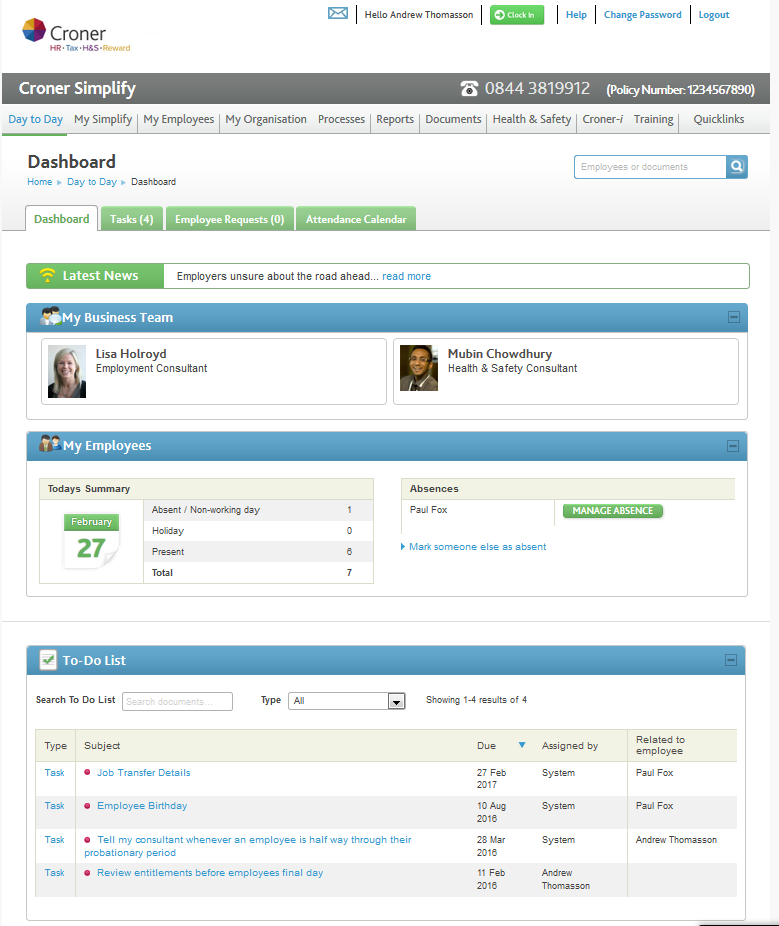This screenshot has height=926, width=779.
Task: Open My Employees menu
Action: click(178, 119)
